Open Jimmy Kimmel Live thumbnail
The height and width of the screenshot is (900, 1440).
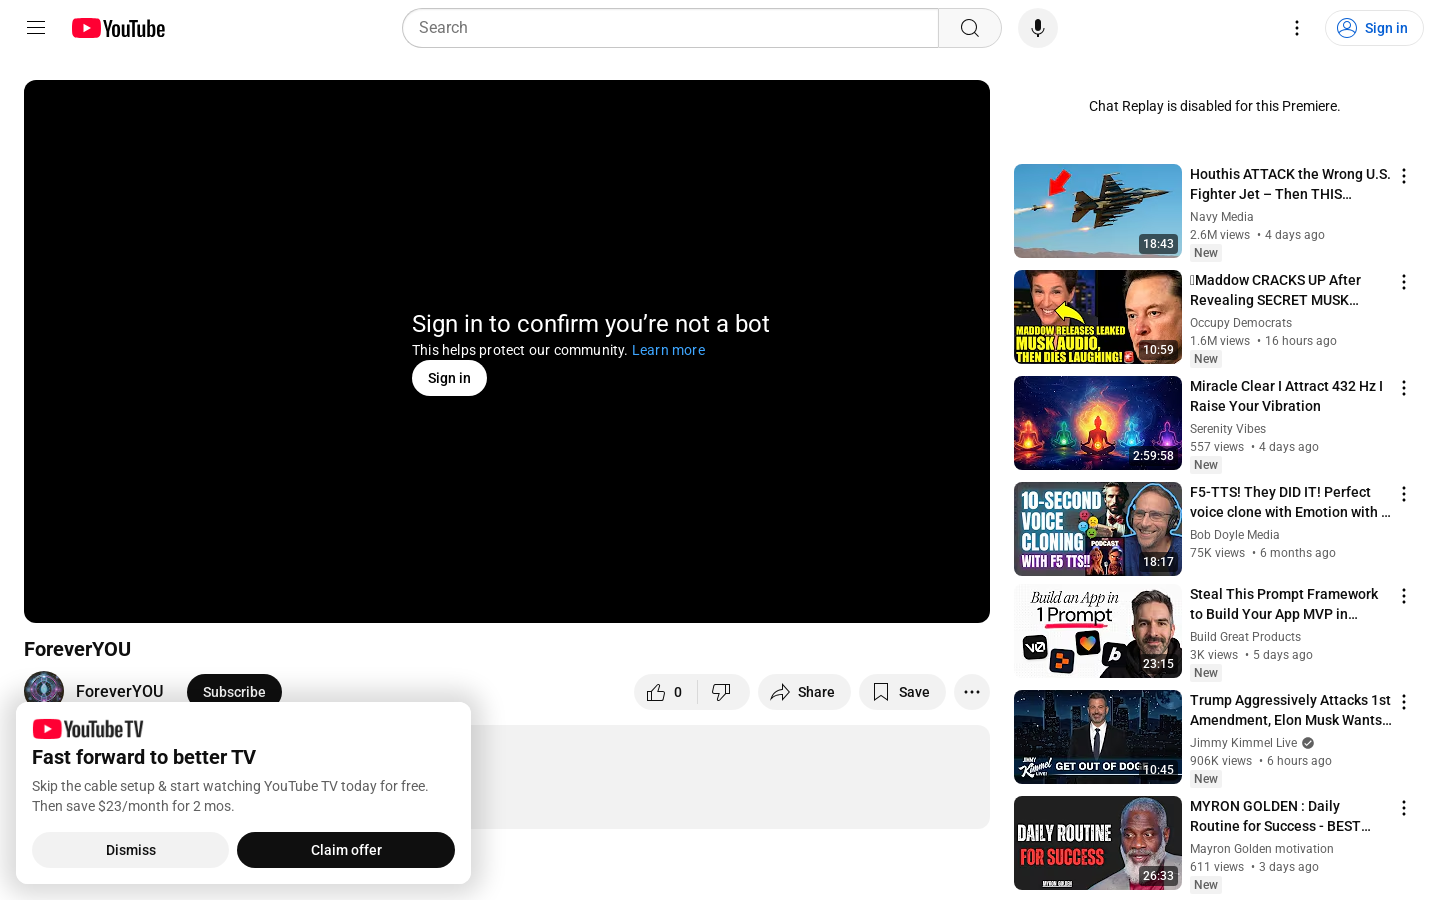click(1098, 737)
